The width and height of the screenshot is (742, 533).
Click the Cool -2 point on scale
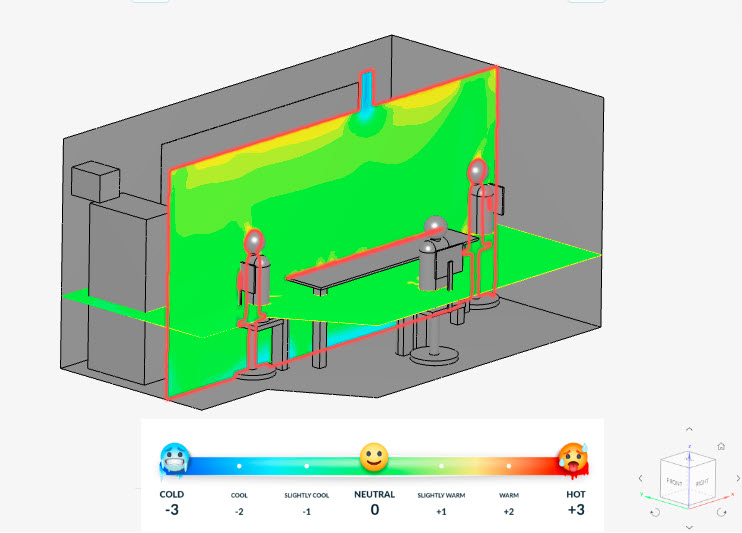tap(239, 466)
